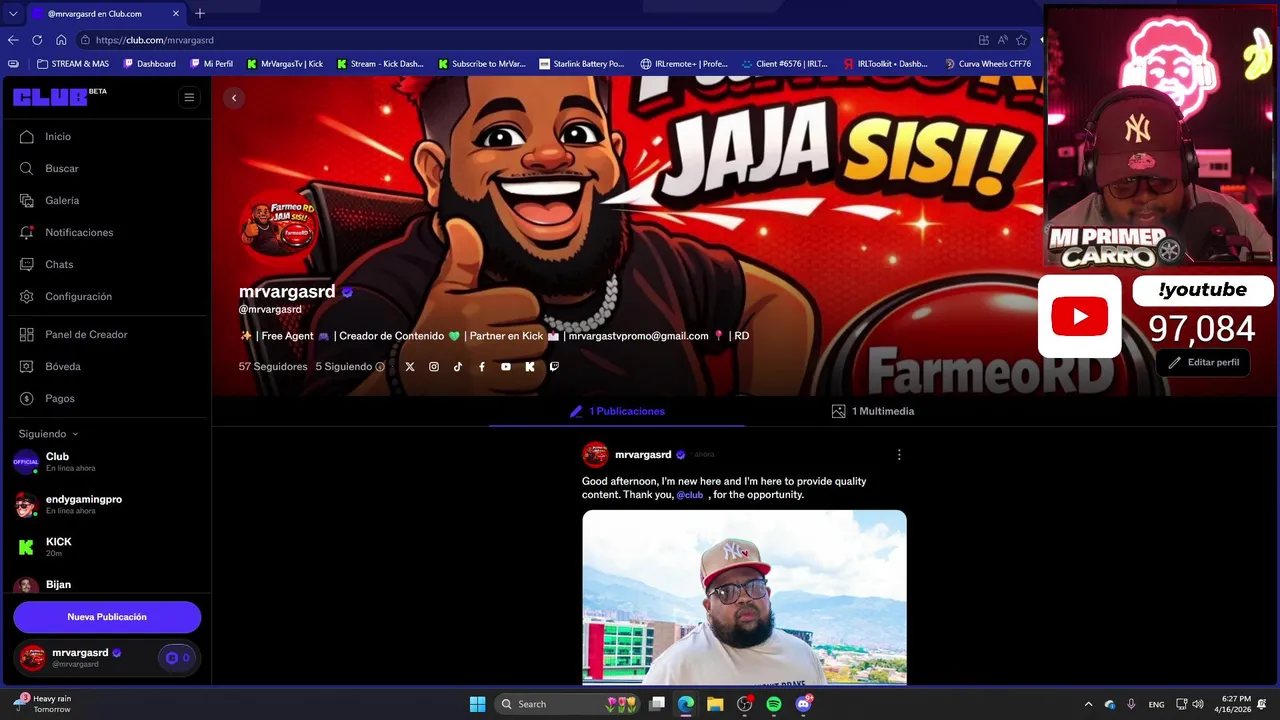The image size is (1280, 720).
Task: Open the TikTok profile link icon
Action: click(458, 367)
